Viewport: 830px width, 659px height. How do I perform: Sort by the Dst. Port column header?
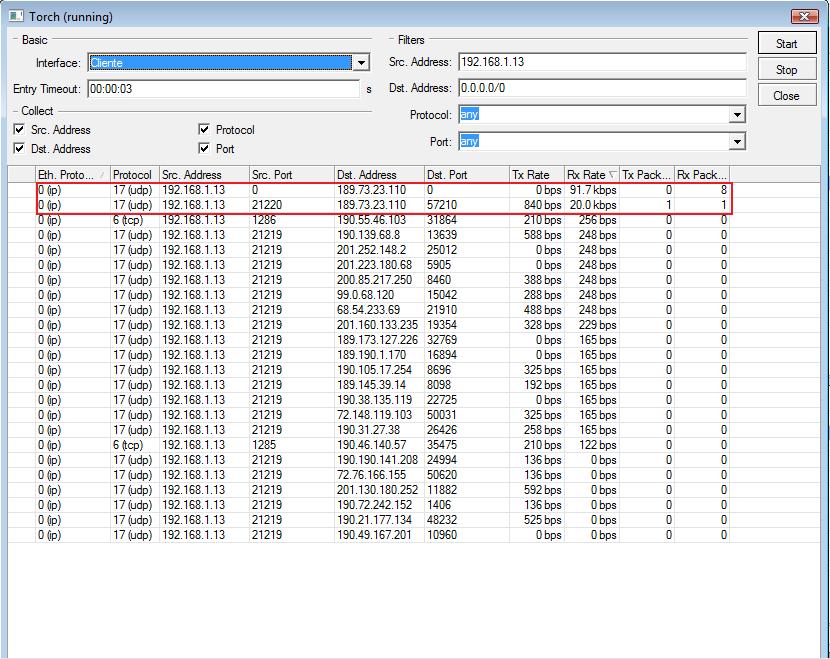point(466,175)
